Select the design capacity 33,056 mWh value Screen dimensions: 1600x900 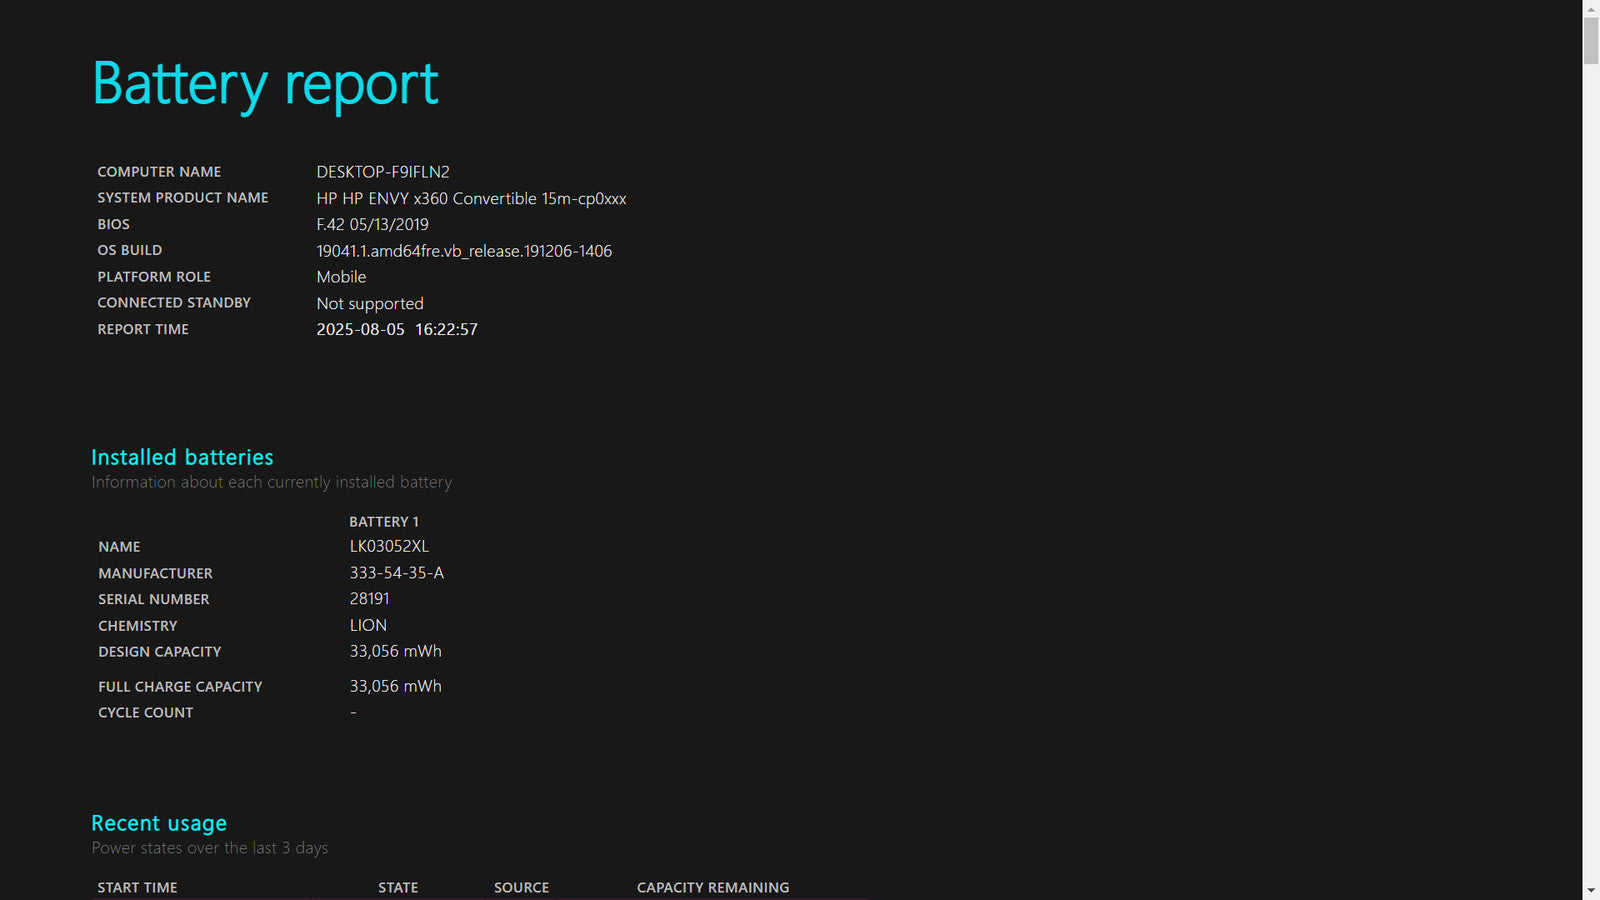(x=396, y=651)
